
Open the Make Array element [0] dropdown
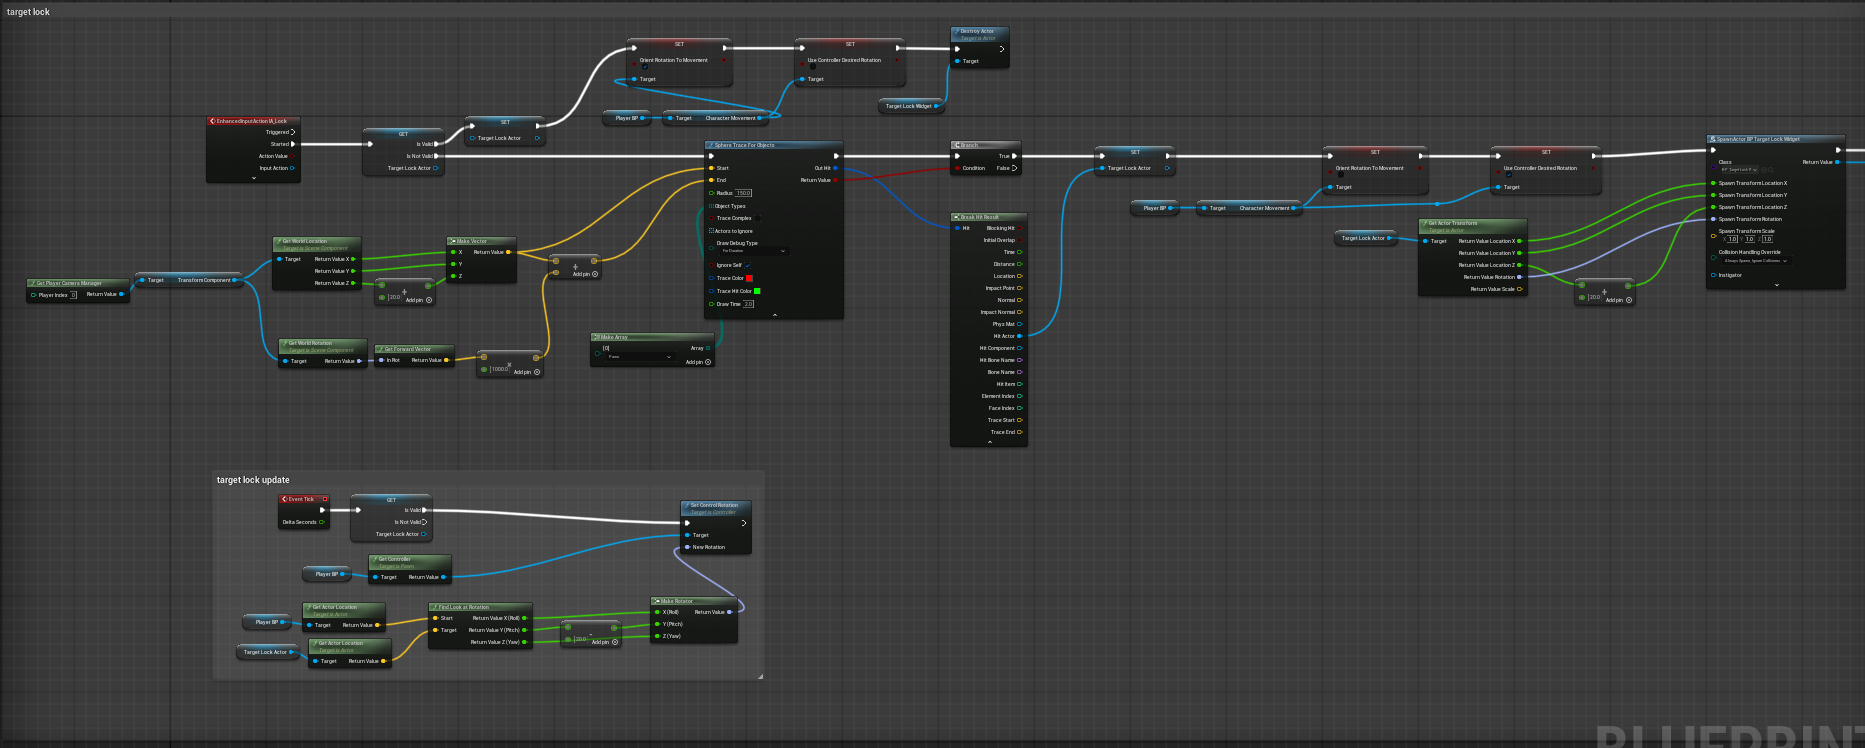[640, 356]
